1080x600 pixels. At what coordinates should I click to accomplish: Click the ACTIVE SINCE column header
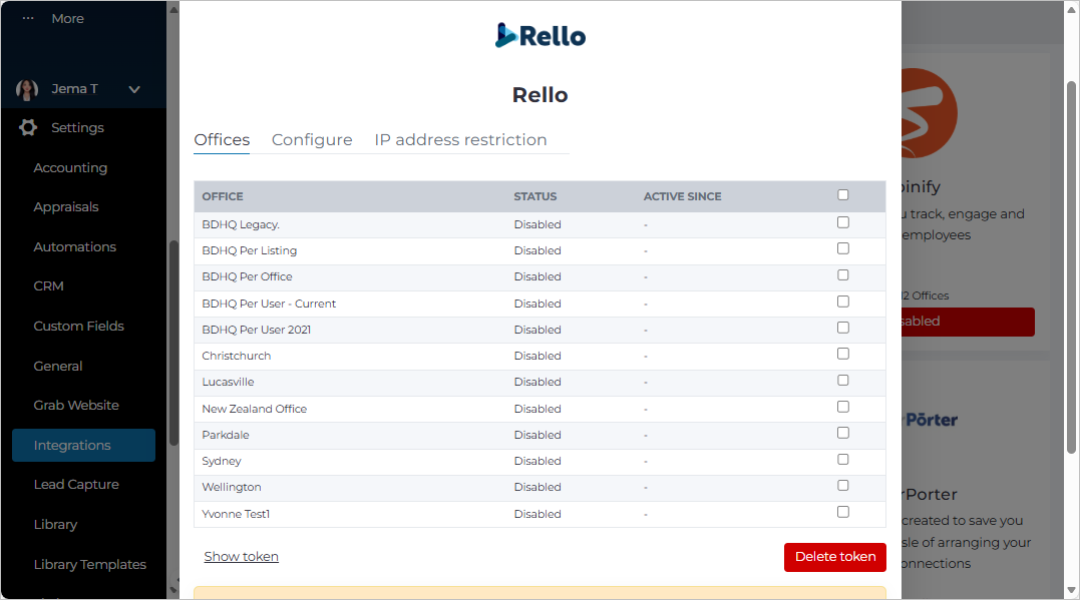pos(683,196)
